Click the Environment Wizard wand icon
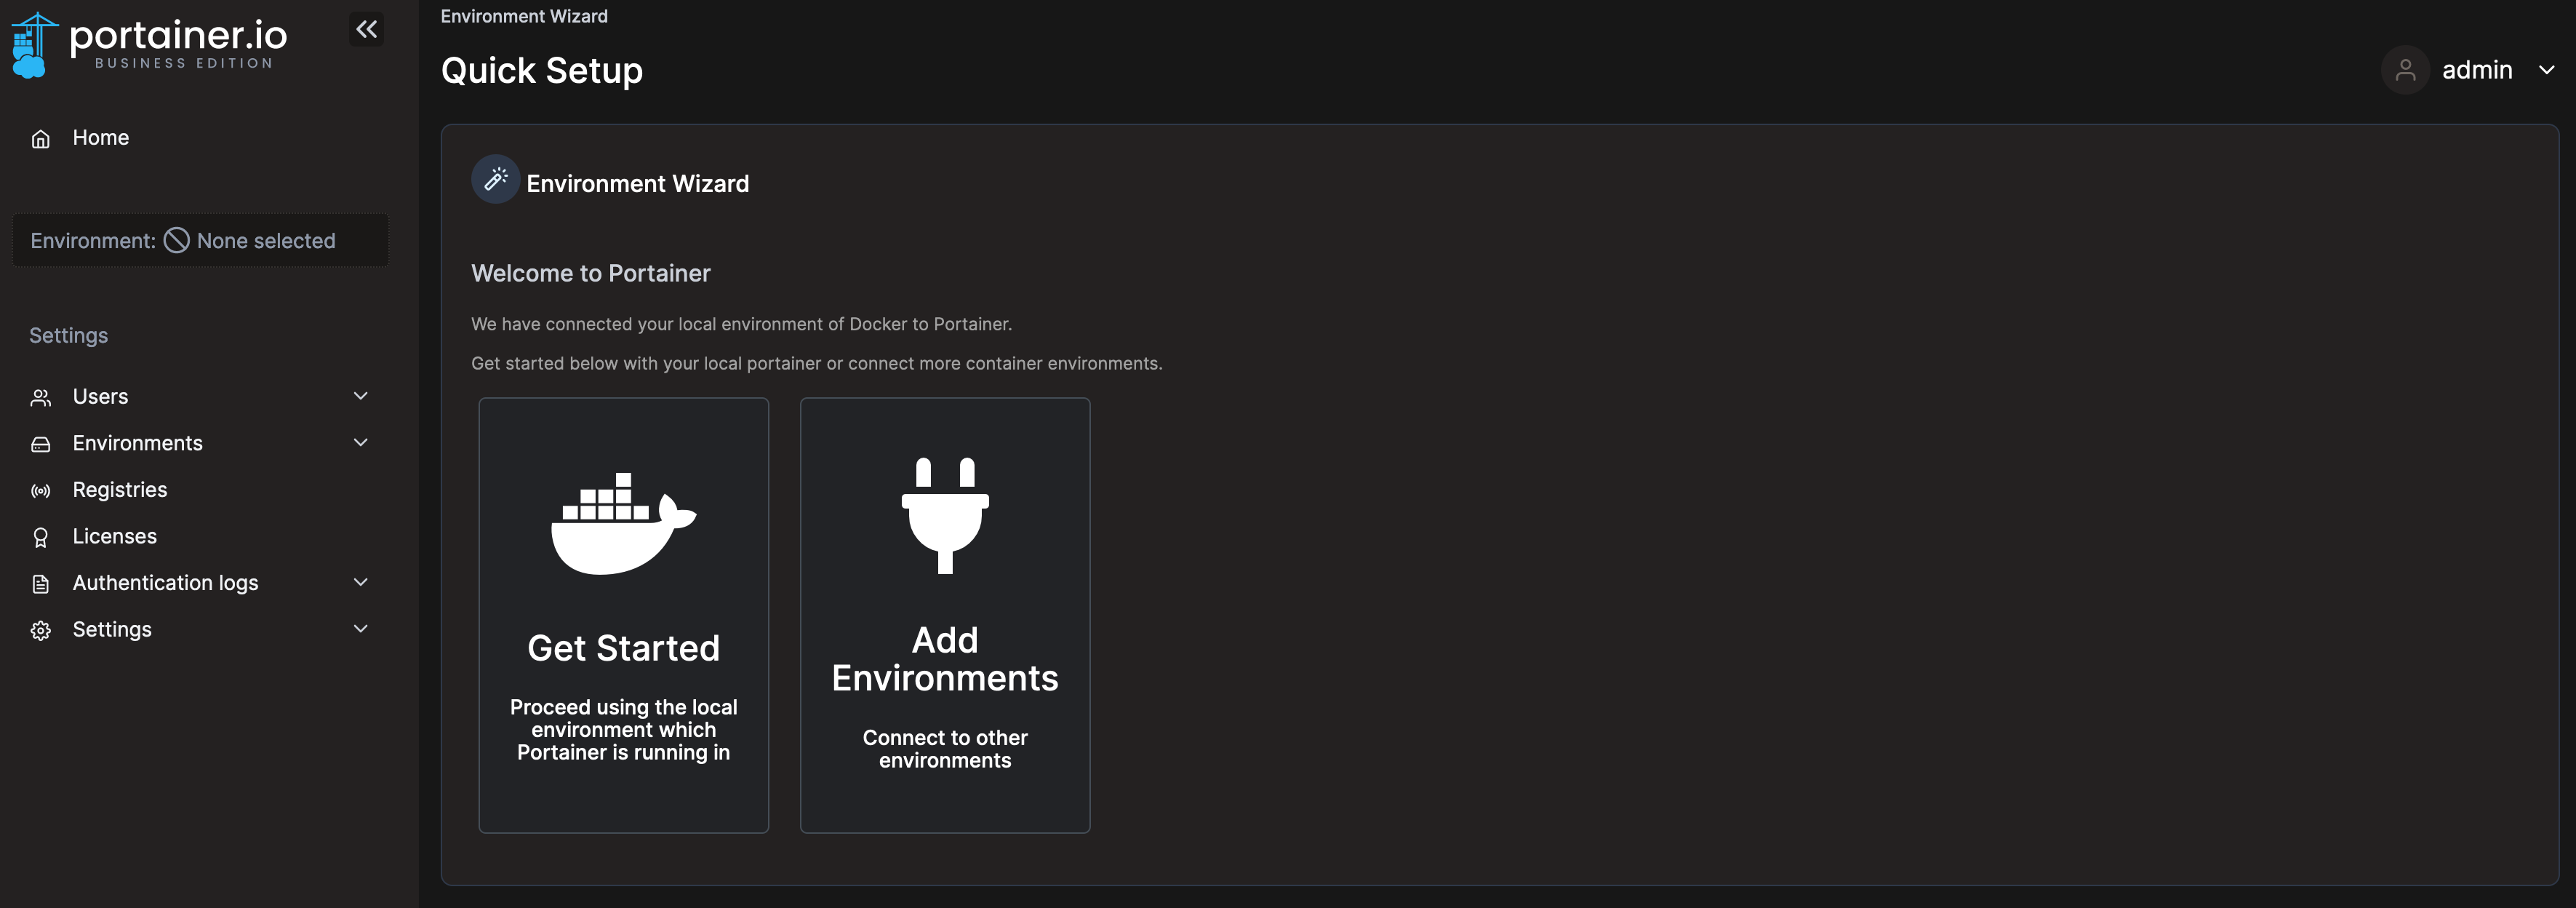This screenshot has height=908, width=2576. click(x=495, y=180)
